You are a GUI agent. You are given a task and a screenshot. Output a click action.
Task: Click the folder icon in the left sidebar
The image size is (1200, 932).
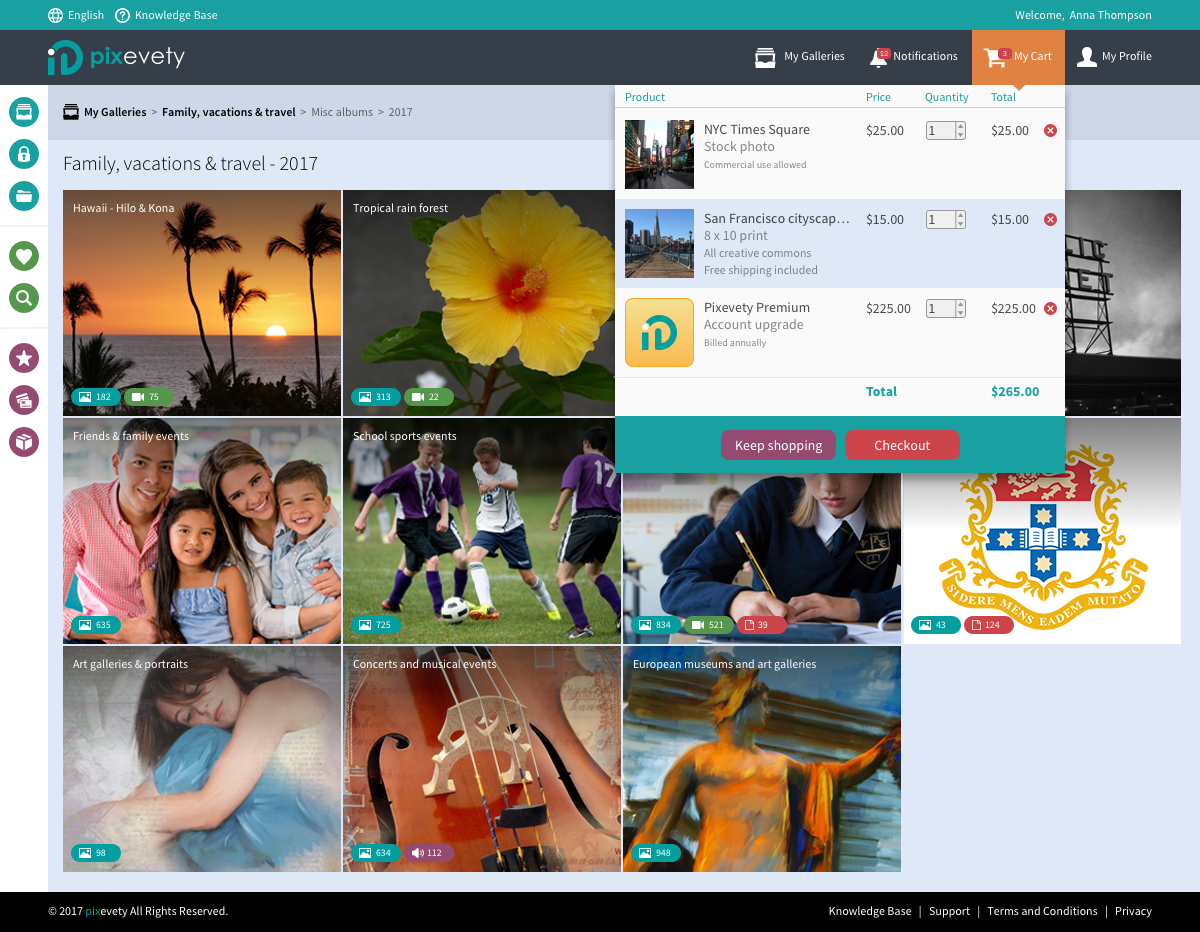click(x=24, y=195)
